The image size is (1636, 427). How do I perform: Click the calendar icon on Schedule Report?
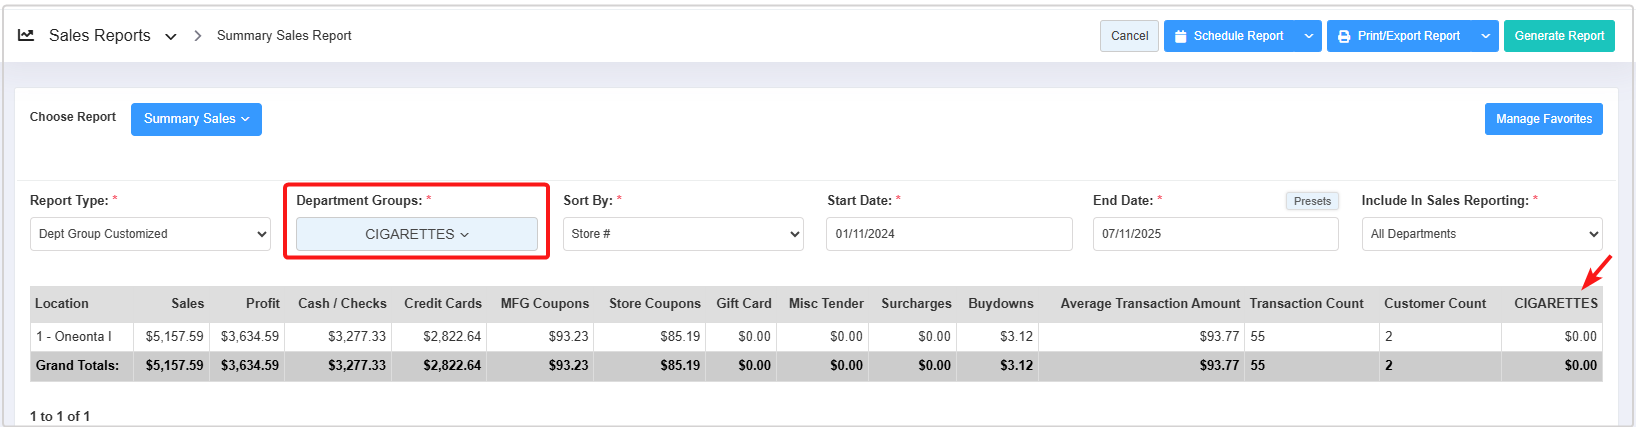pyautogui.click(x=1181, y=36)
